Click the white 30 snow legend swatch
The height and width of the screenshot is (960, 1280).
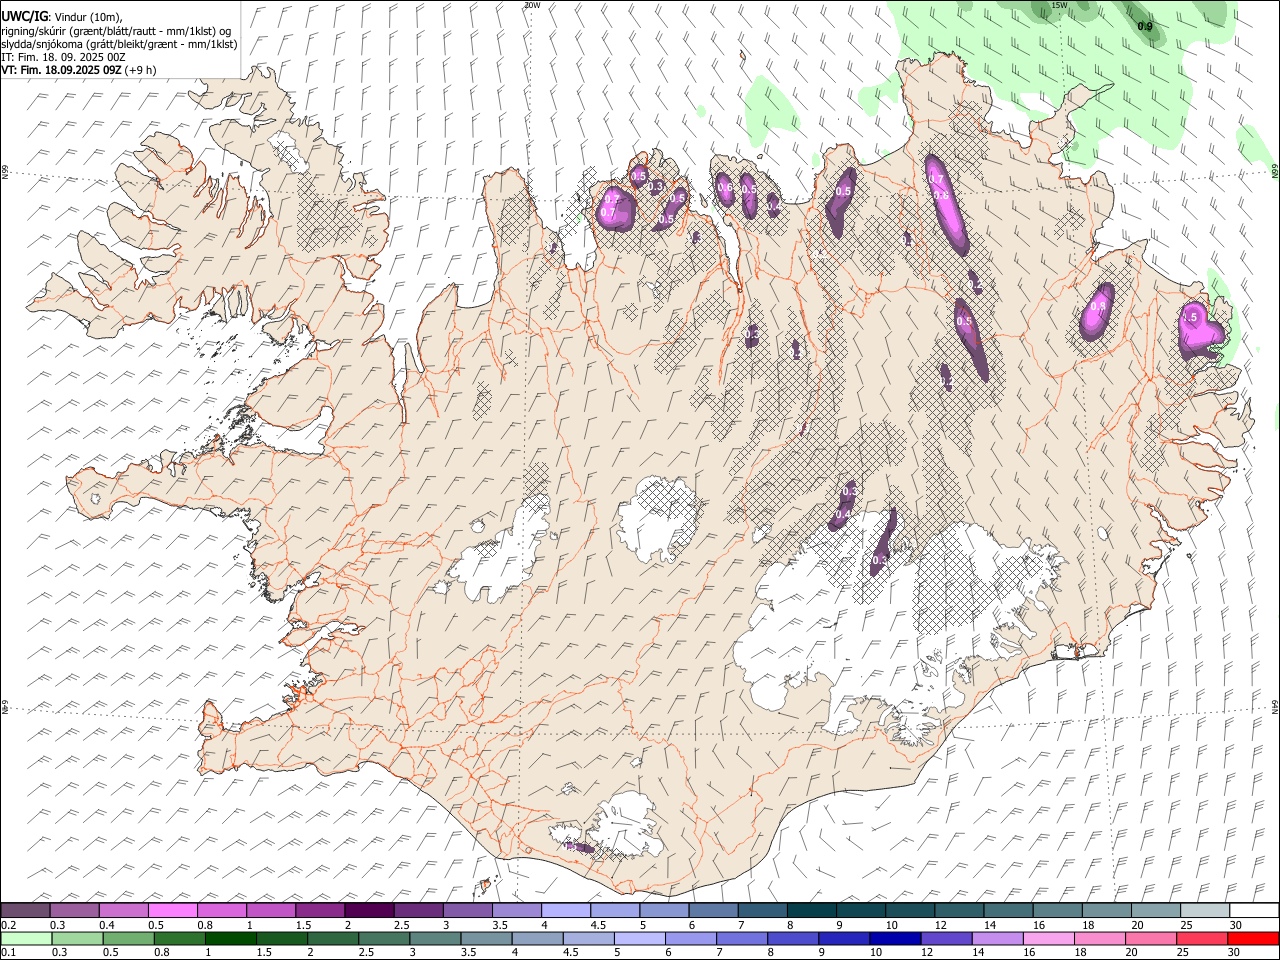click(1254, 911)
